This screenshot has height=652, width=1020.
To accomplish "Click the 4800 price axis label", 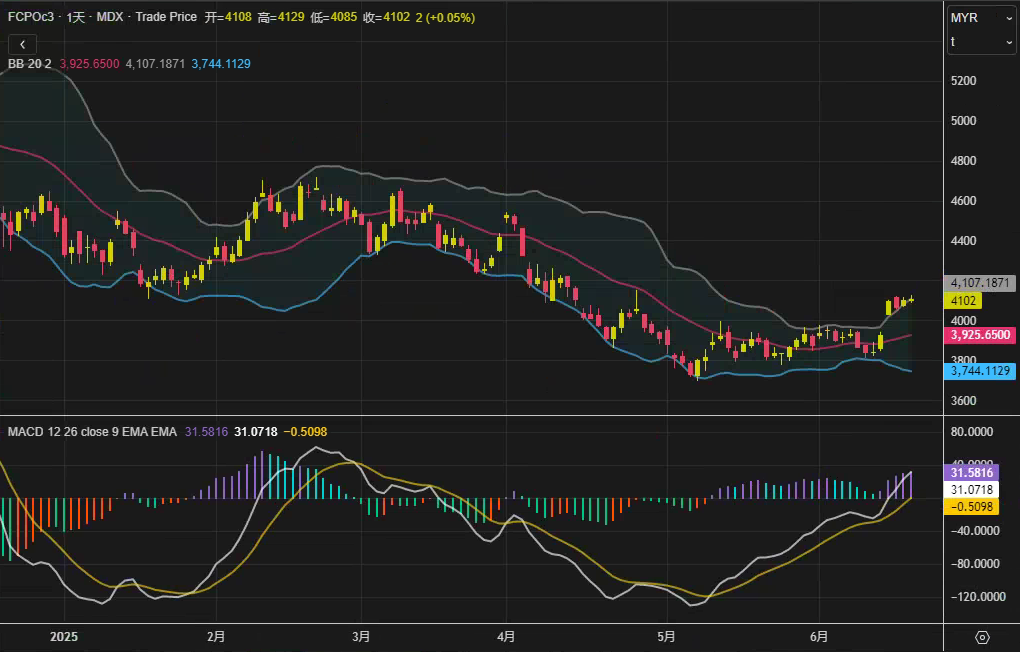I will pos(963,161).
